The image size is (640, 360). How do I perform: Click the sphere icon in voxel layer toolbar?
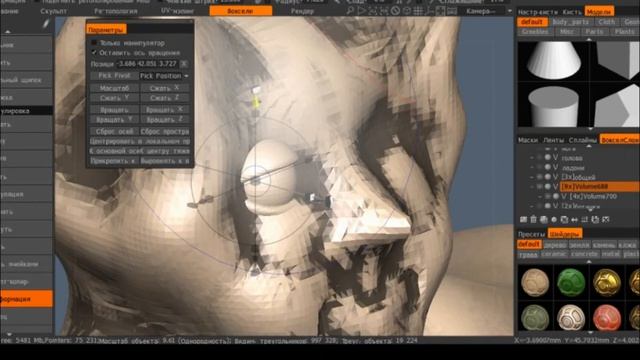click(554, 220)
